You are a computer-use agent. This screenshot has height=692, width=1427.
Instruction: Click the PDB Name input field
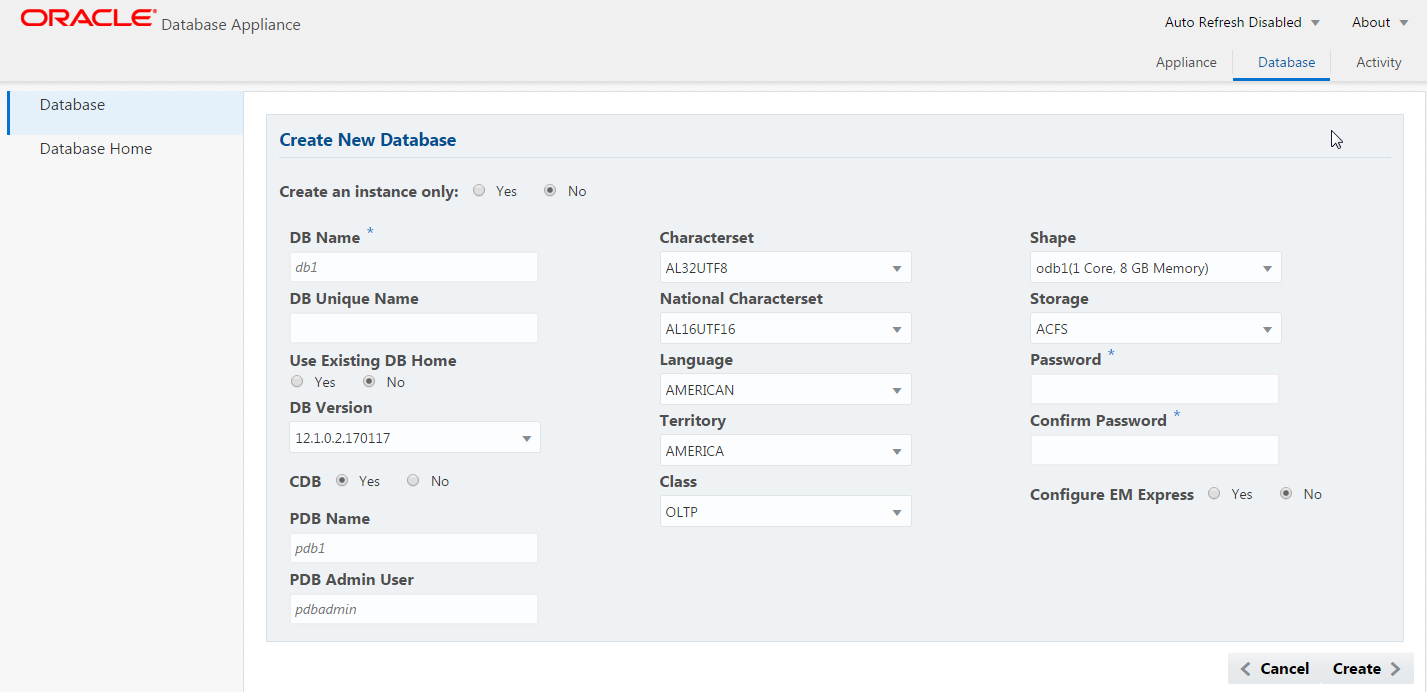click(414, 548)
